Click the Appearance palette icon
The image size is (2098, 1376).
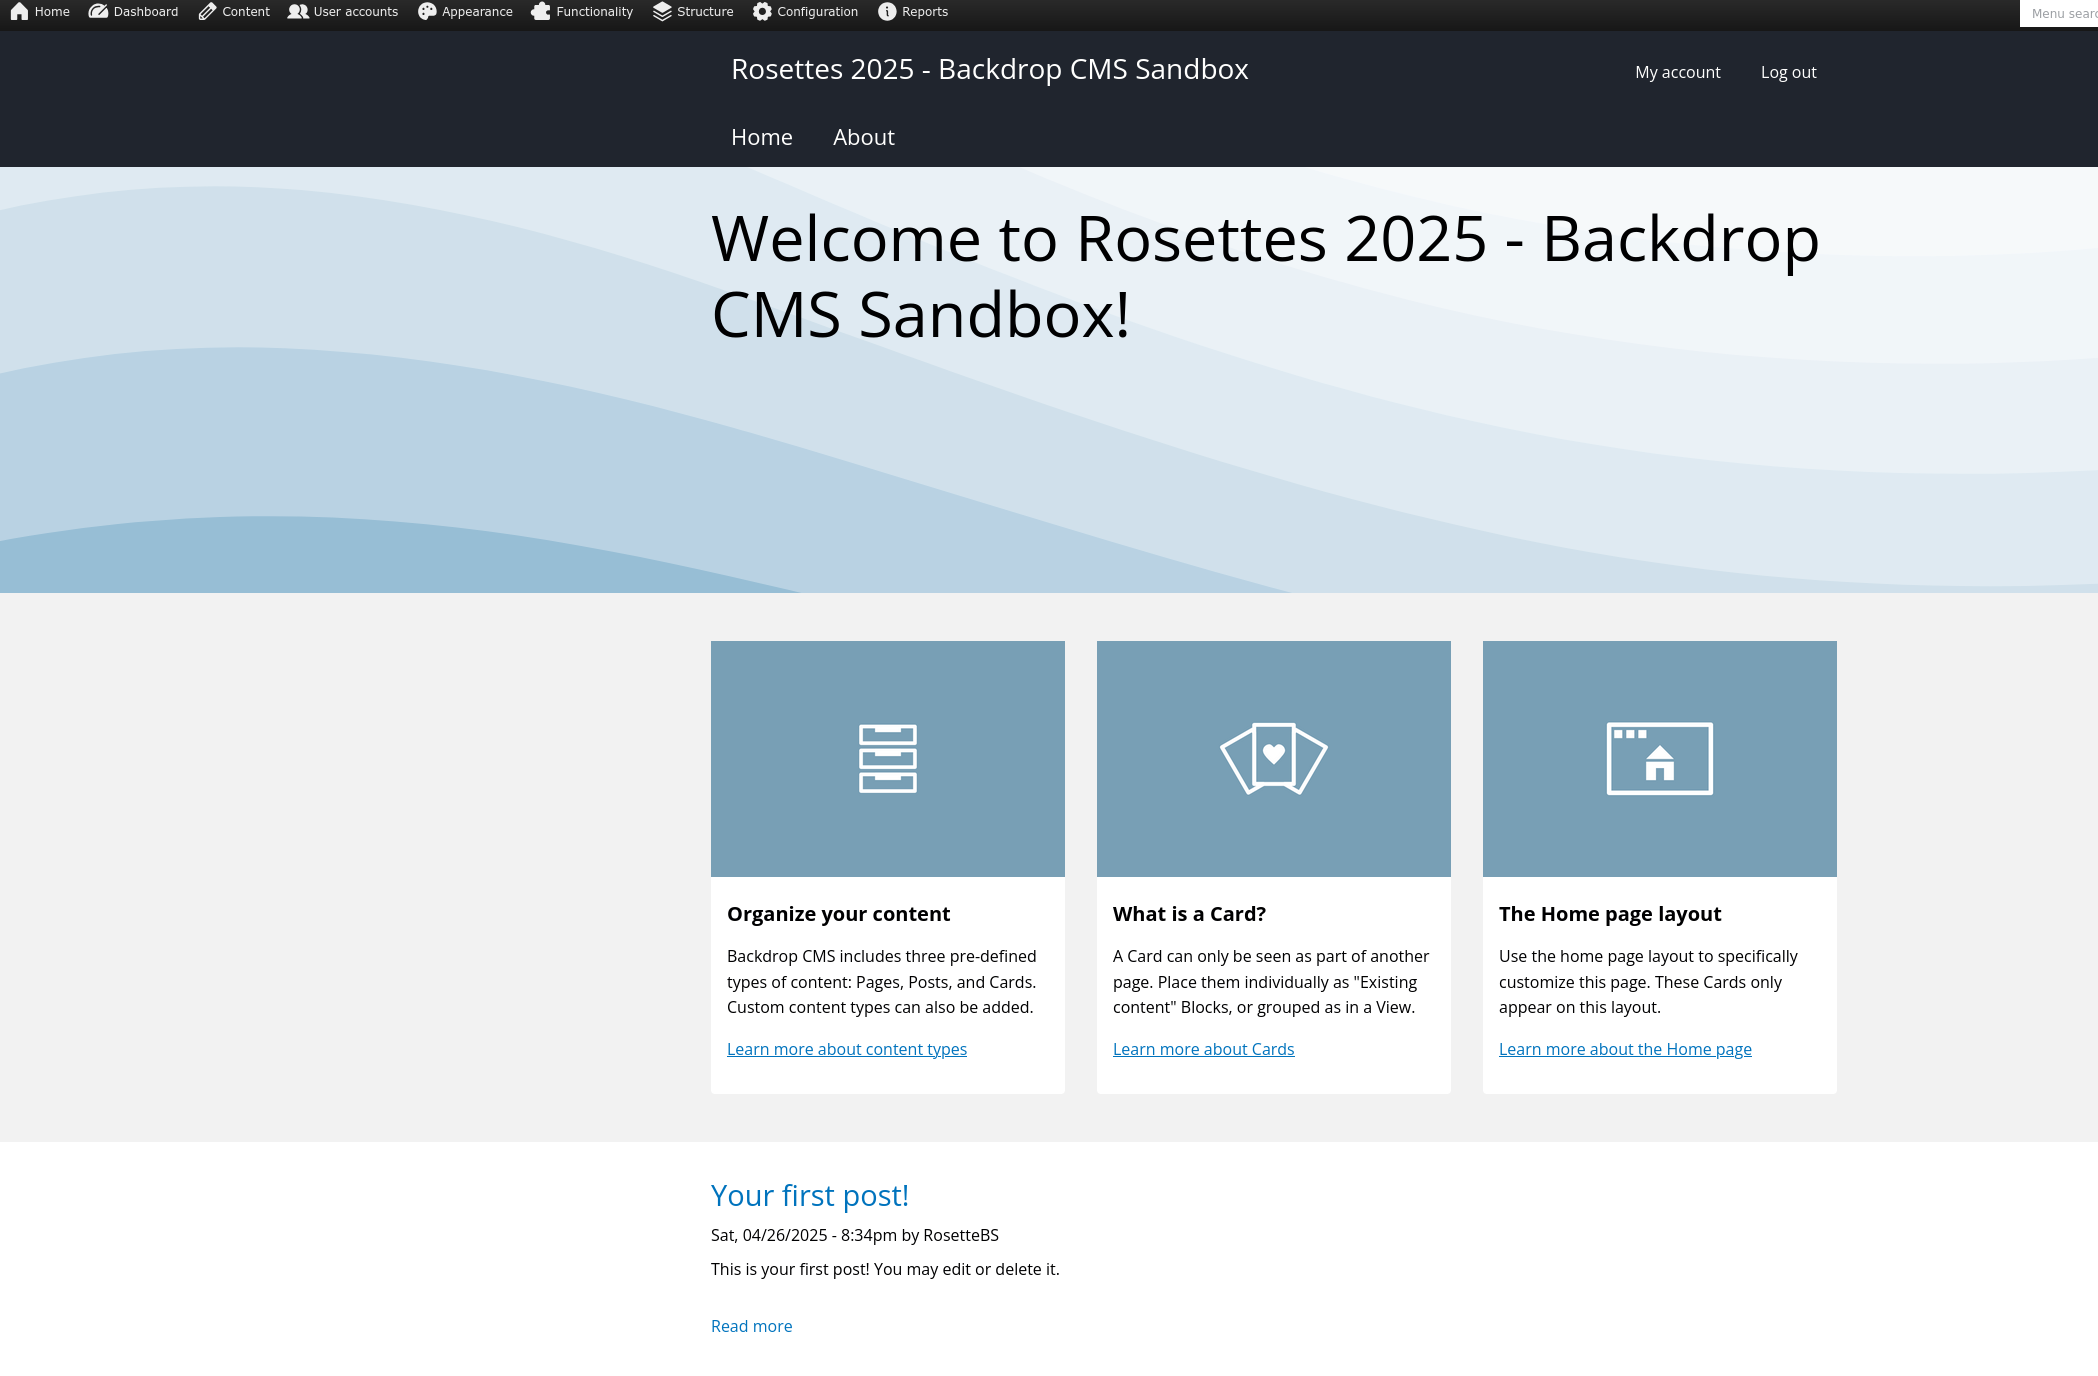pos(427,12)
